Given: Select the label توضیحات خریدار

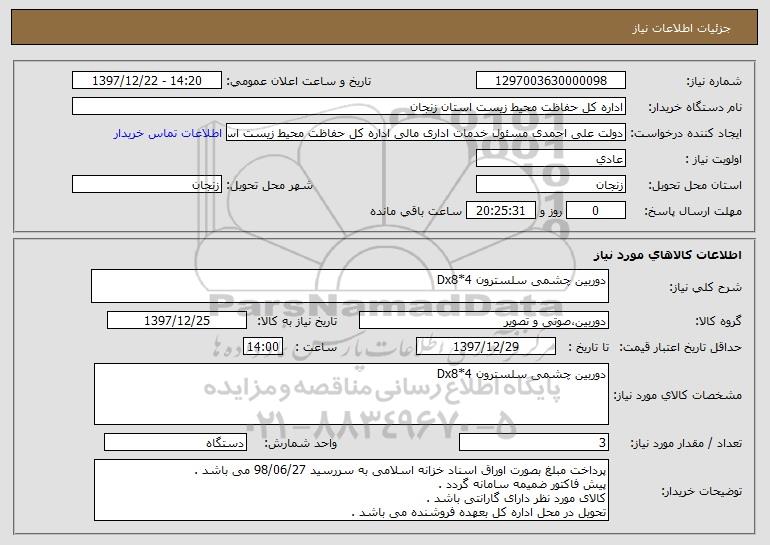Looking at the screenshot, I should [702, 491].
